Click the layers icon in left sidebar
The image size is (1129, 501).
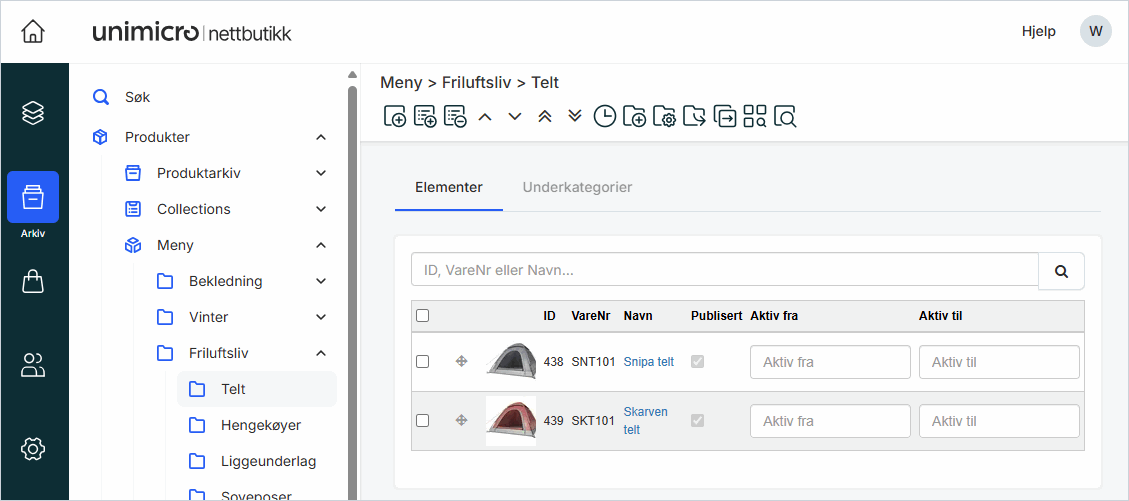[33, 112]
